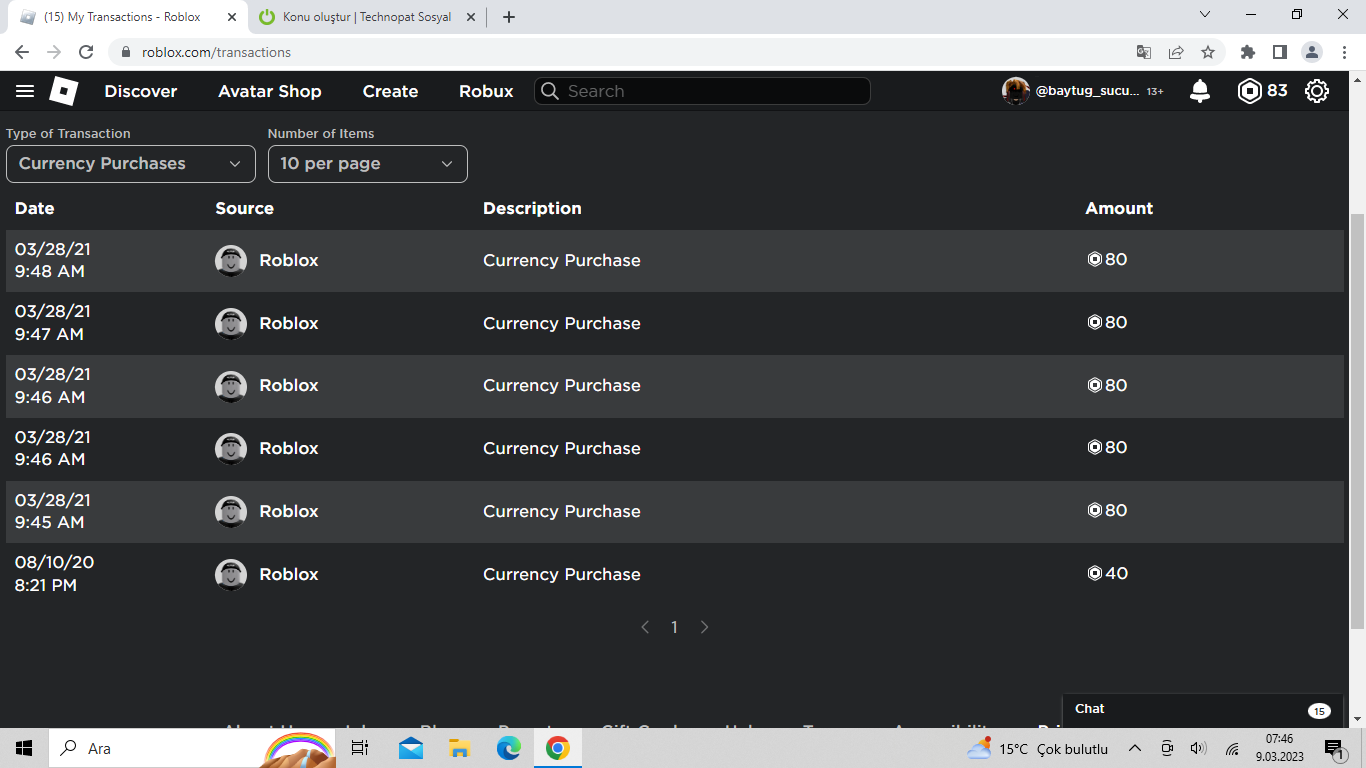The image size is (1366, 768).
Task: Open a new browser tab
Action: [x=509, y=17]
